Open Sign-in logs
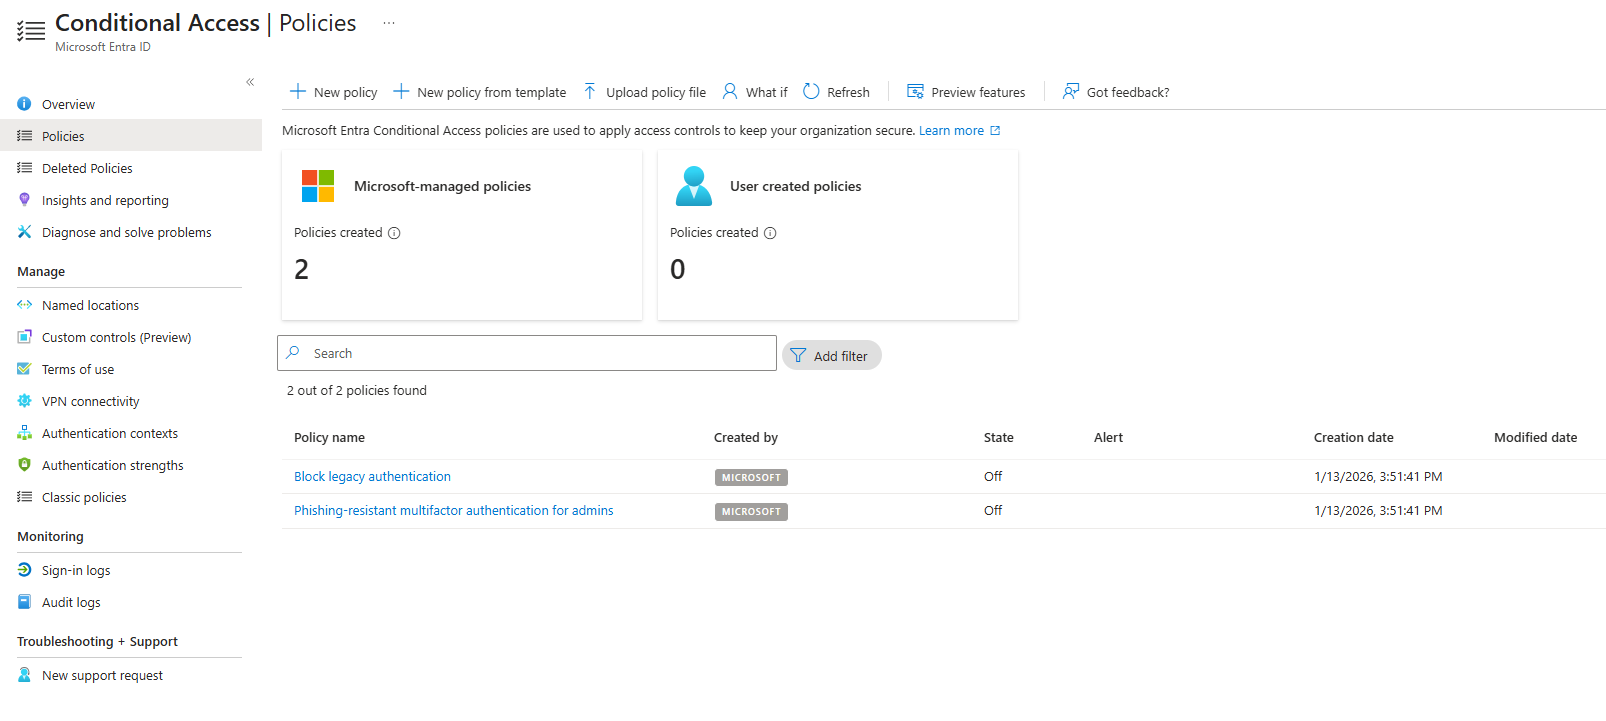 (x=76, y=570)
